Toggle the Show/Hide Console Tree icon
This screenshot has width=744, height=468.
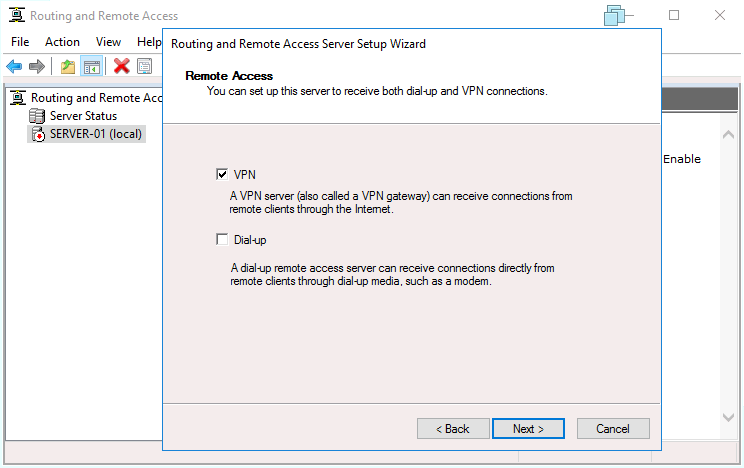(x=91, y=66)
